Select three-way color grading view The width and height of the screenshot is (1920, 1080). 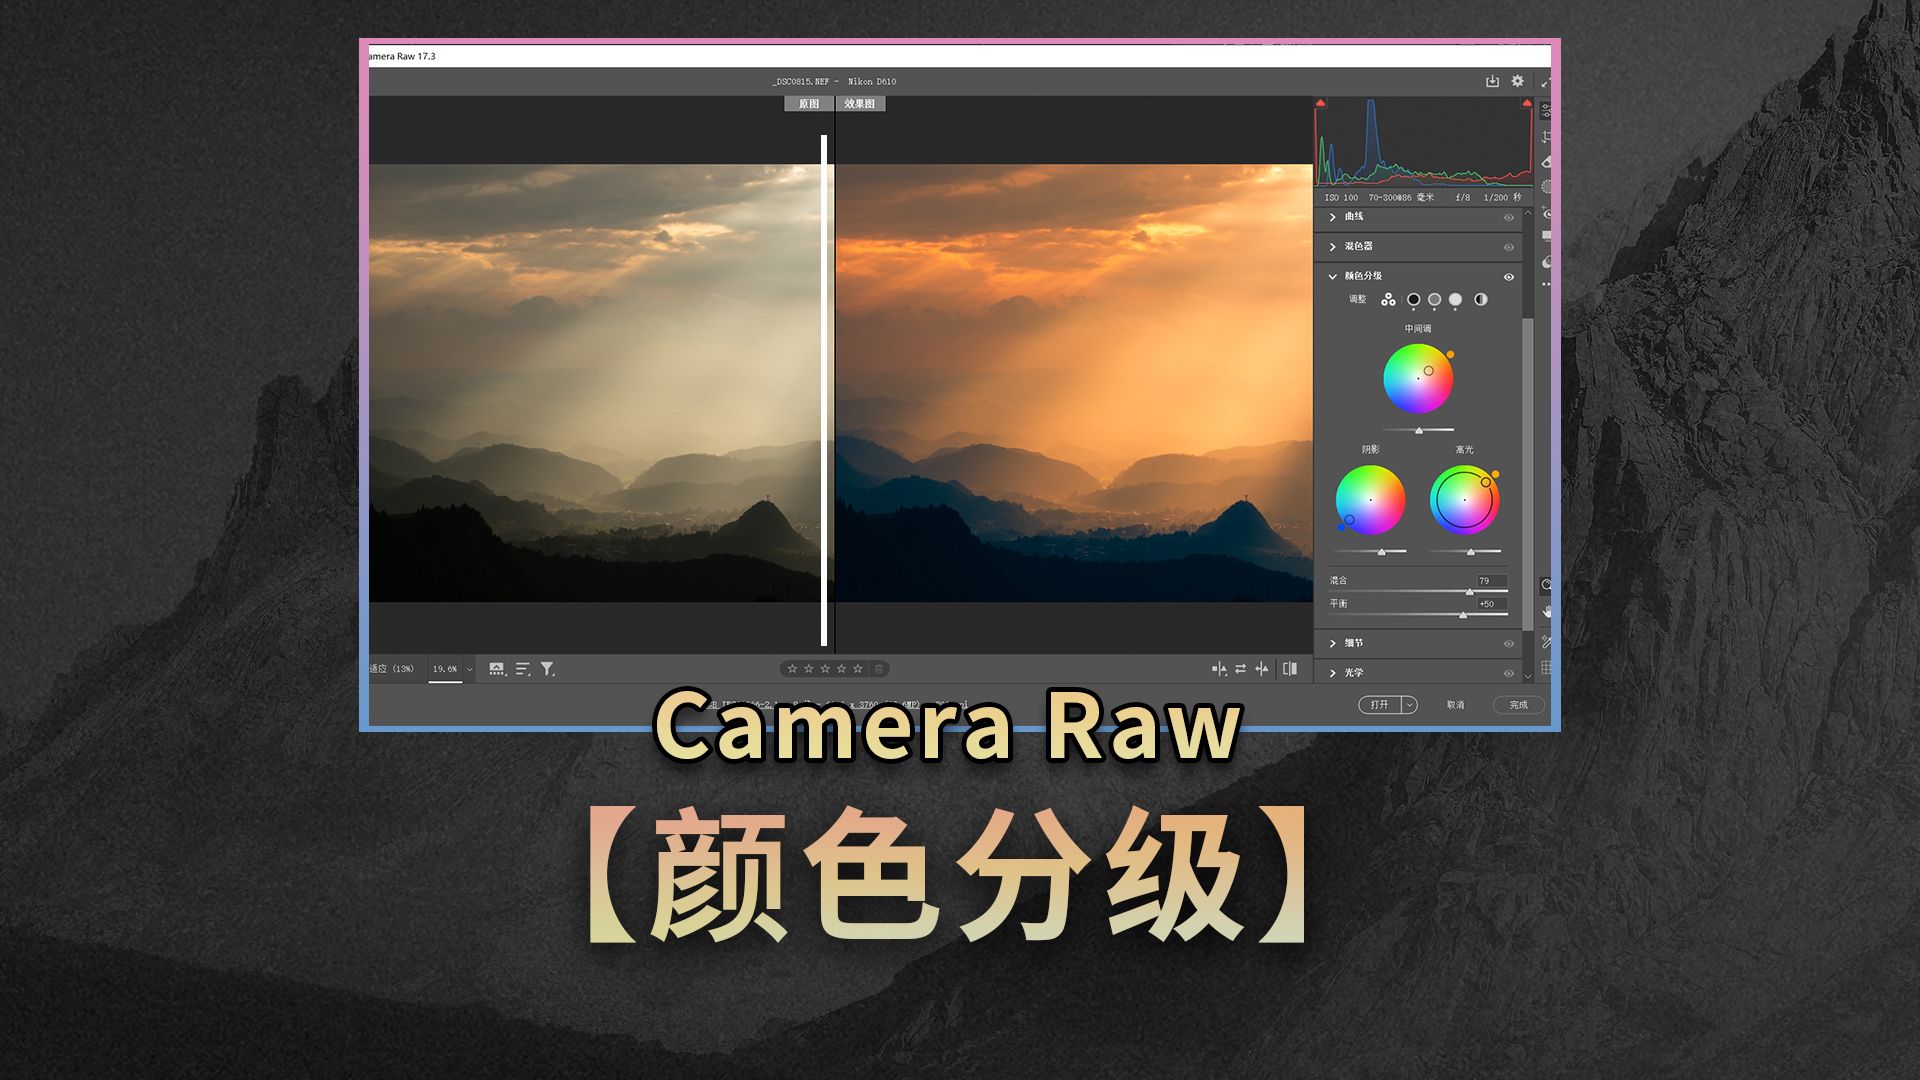click(1388, 300)
